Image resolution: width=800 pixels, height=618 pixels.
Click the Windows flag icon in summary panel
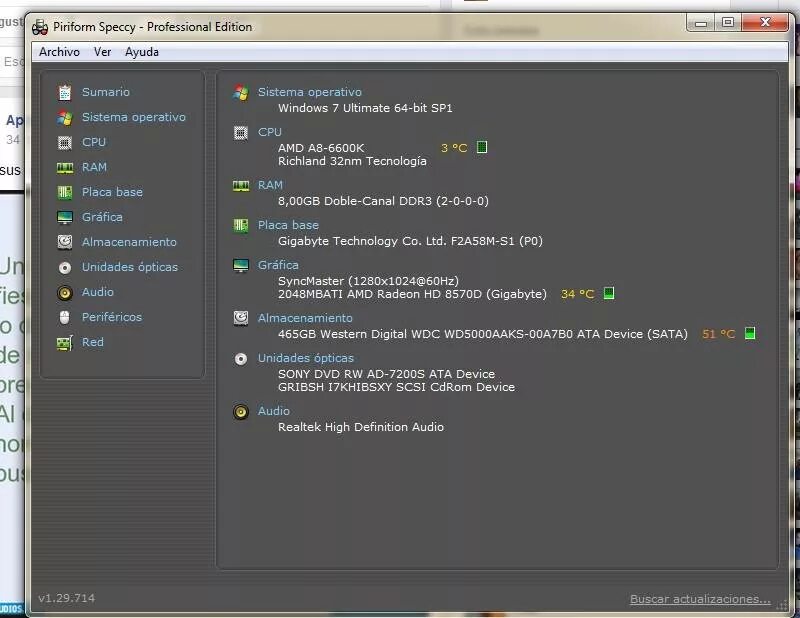(241, 92)
